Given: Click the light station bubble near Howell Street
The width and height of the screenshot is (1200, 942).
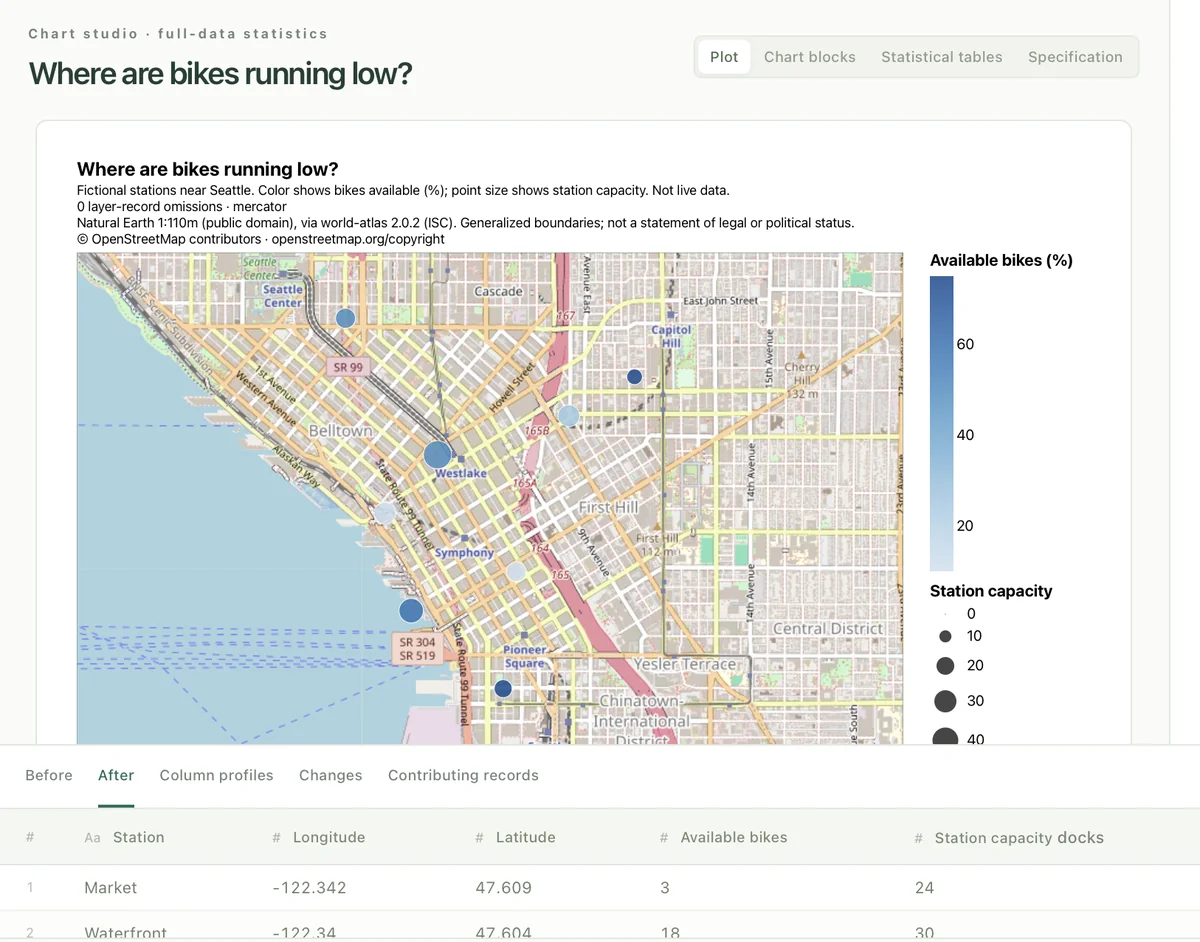Looking at the screenshot, I should [x=568, y=415].
